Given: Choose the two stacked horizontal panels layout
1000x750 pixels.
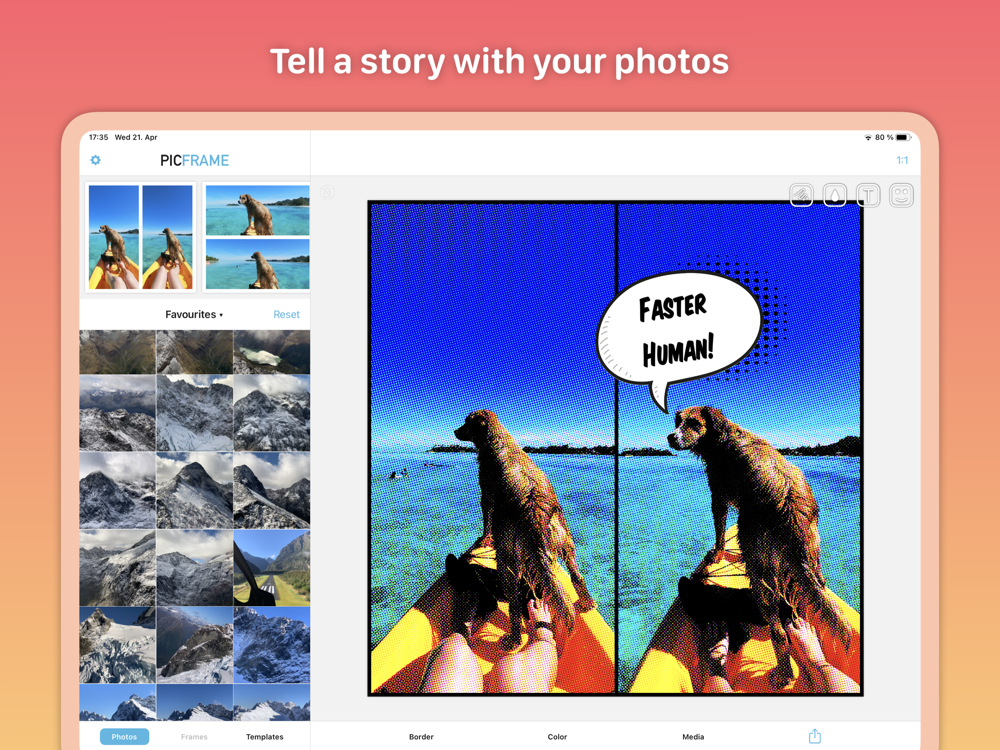Looking at the screenshot, I should 257,237.
